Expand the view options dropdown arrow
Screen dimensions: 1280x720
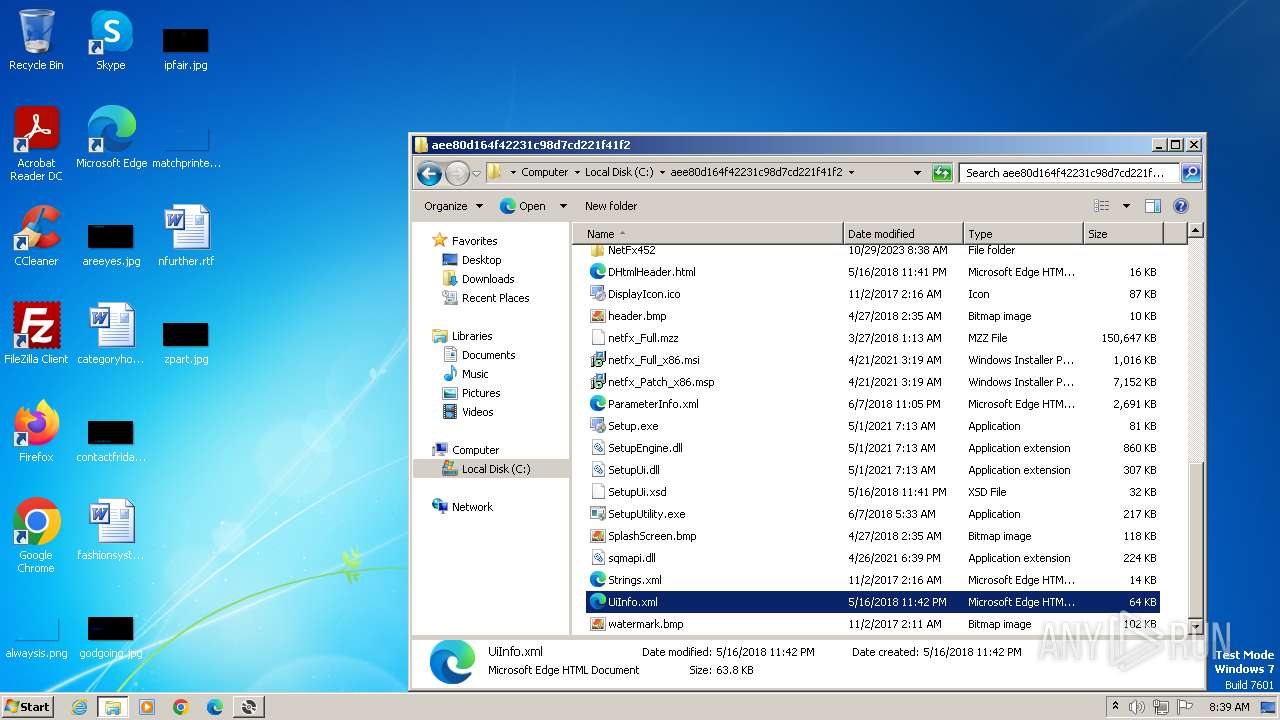(x=1126, y=206)
